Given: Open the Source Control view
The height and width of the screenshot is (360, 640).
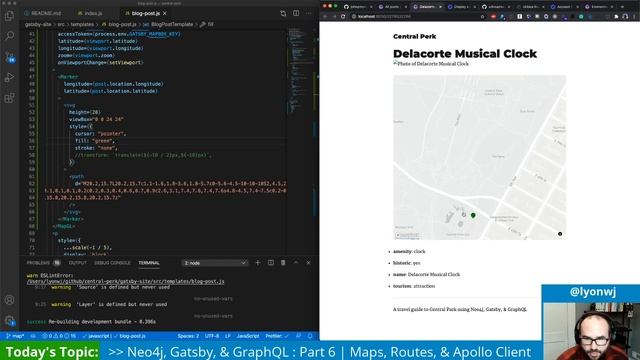Looking at the screenshot, I should [9, 57].
